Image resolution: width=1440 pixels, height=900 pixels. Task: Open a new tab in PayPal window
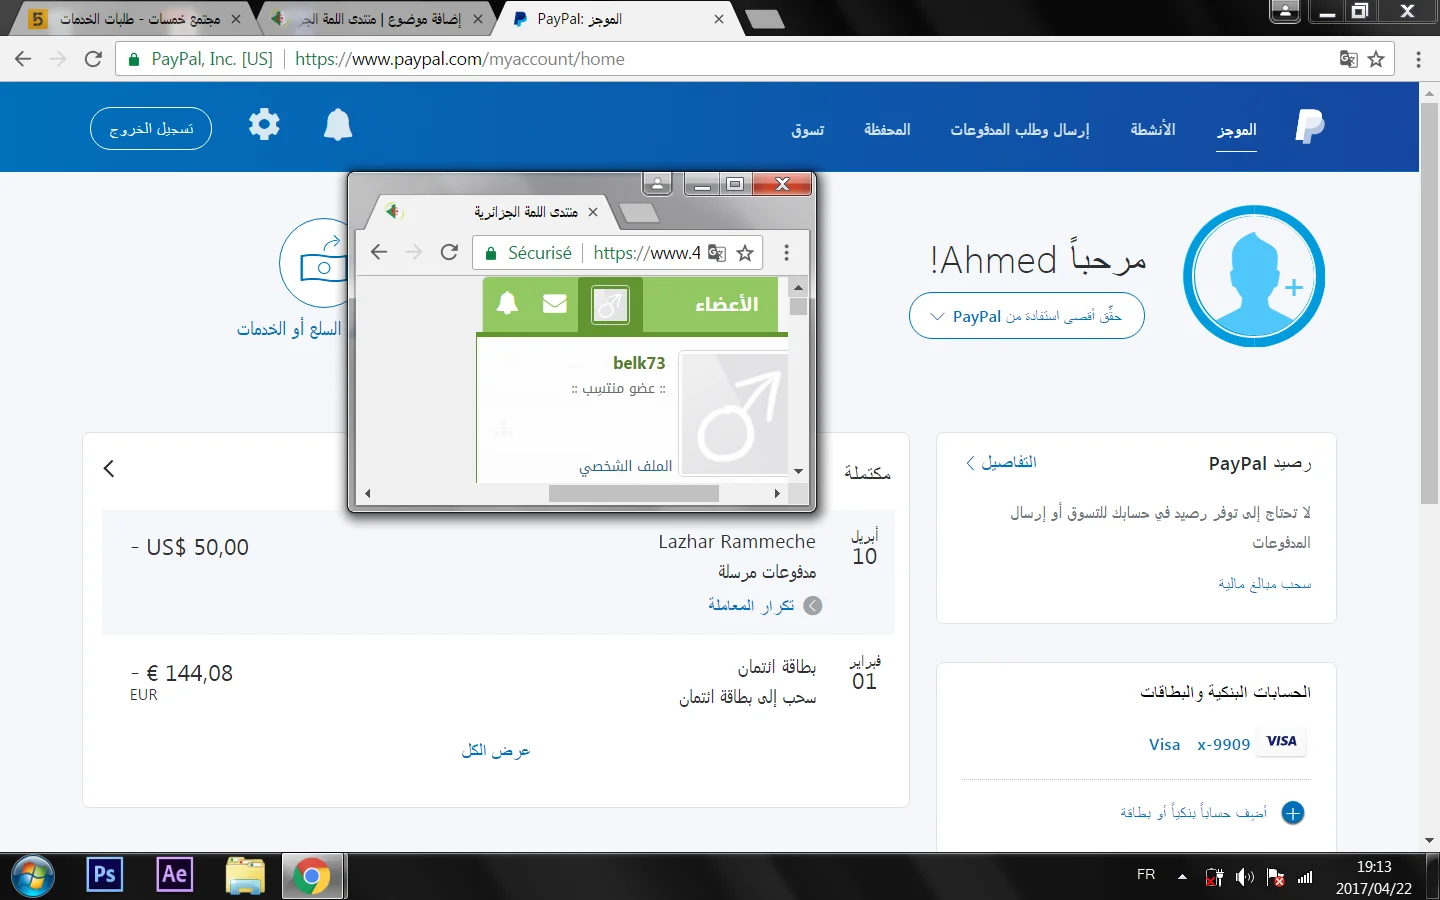(x=765, y=19)
